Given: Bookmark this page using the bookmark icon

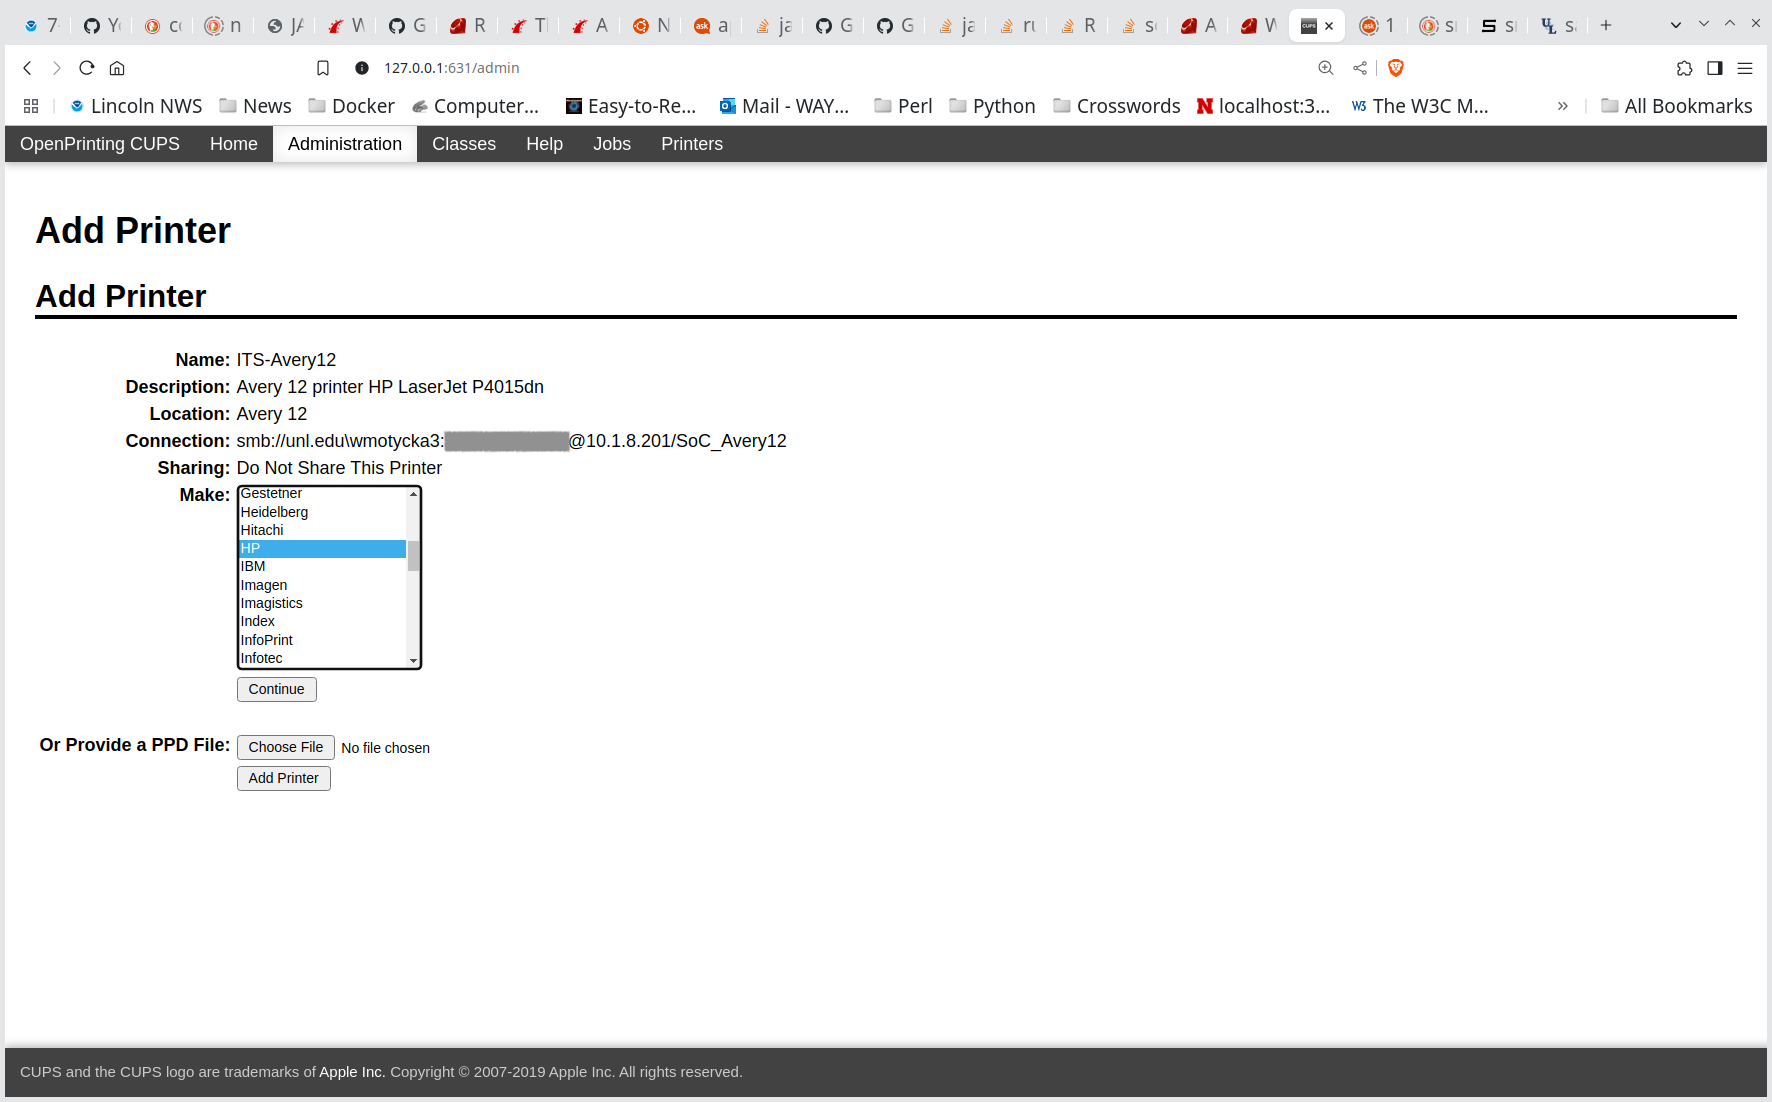Looking at the screenshot, I should (x=323, y=68).
